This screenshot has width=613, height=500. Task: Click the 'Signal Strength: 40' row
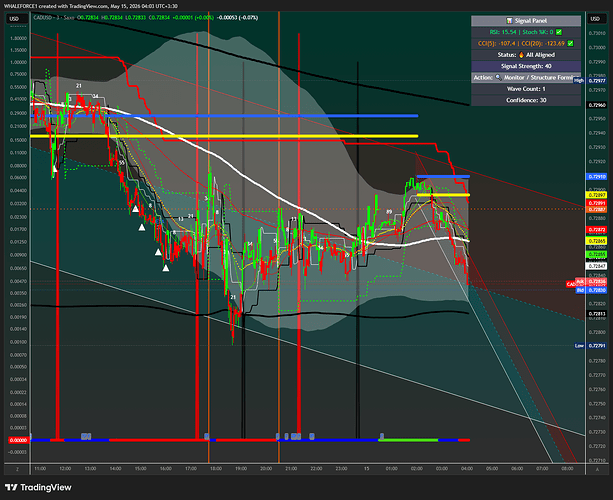(x=526, y=66)
